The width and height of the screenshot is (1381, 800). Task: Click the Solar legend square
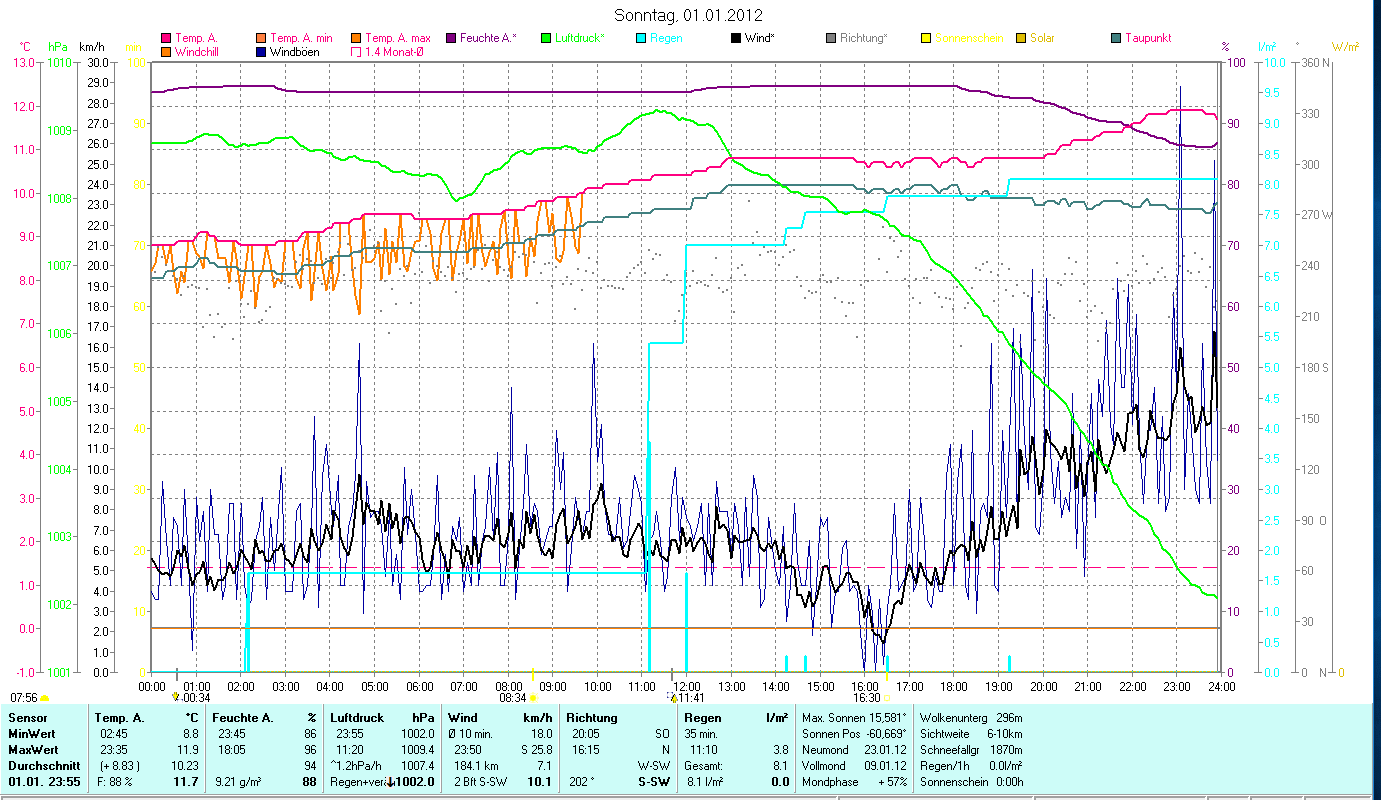click(x=1022, y=38)
